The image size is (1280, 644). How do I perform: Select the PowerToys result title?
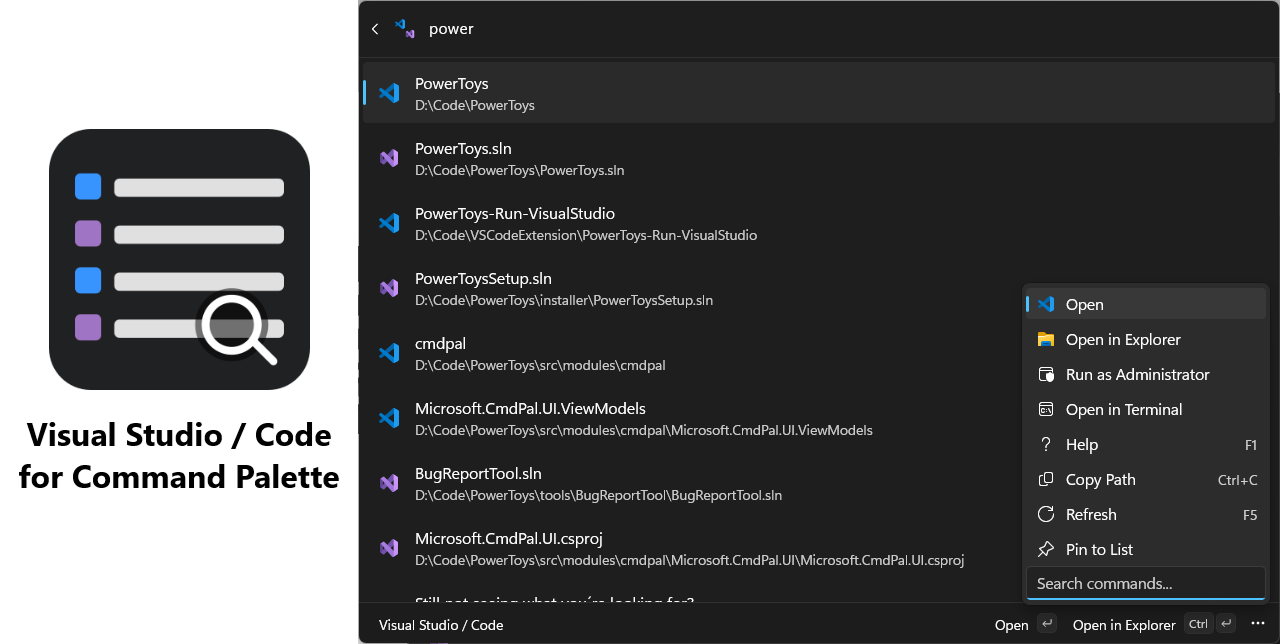pos(451,84)
